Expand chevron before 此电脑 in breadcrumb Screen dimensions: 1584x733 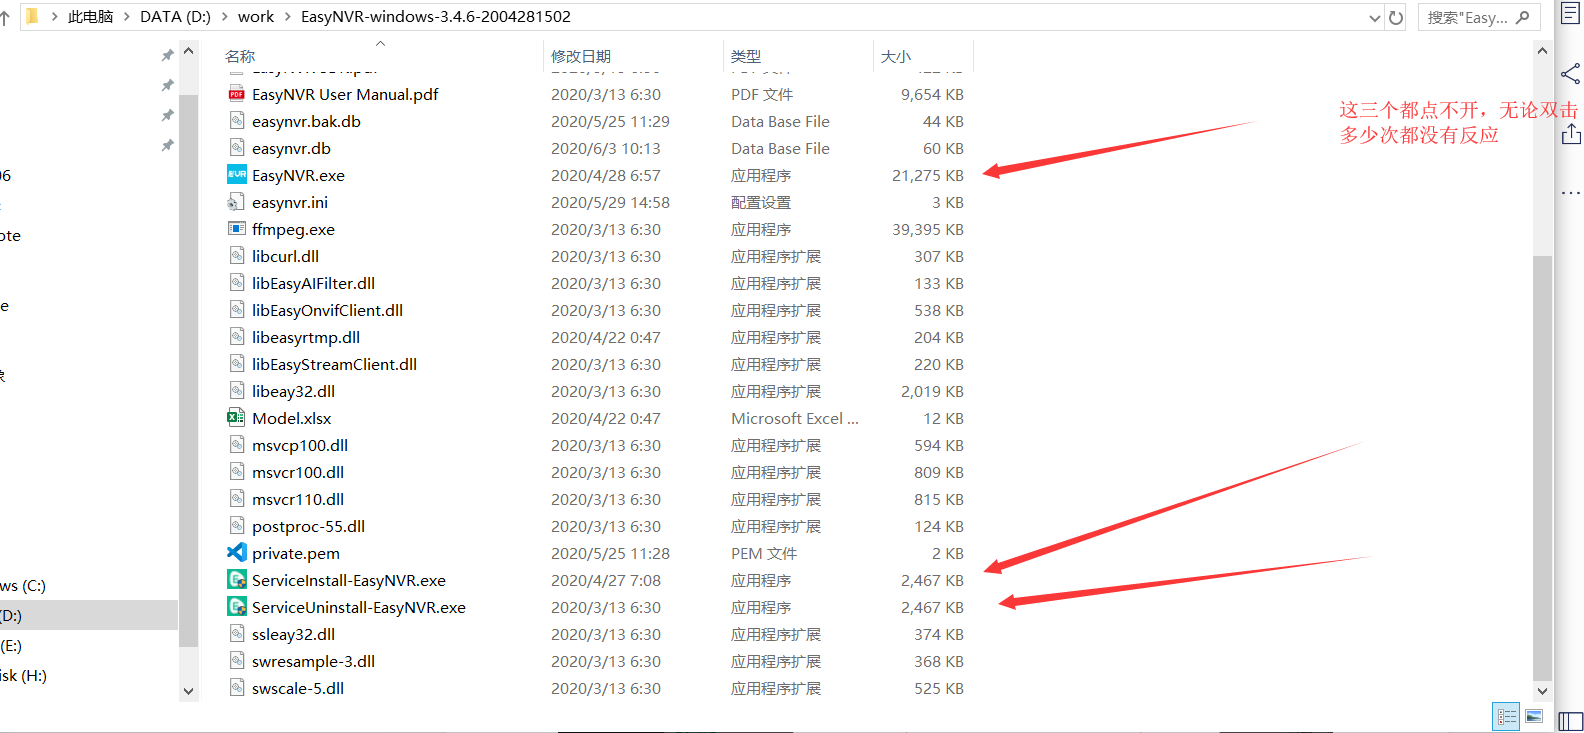click(54, 17)
